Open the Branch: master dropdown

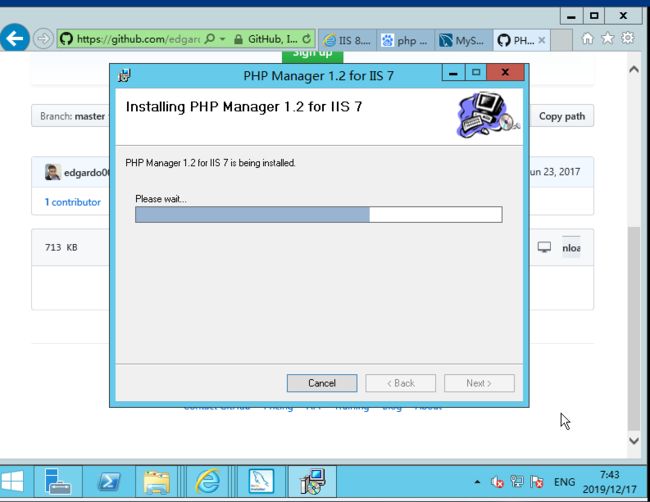(x=71, y=116)
